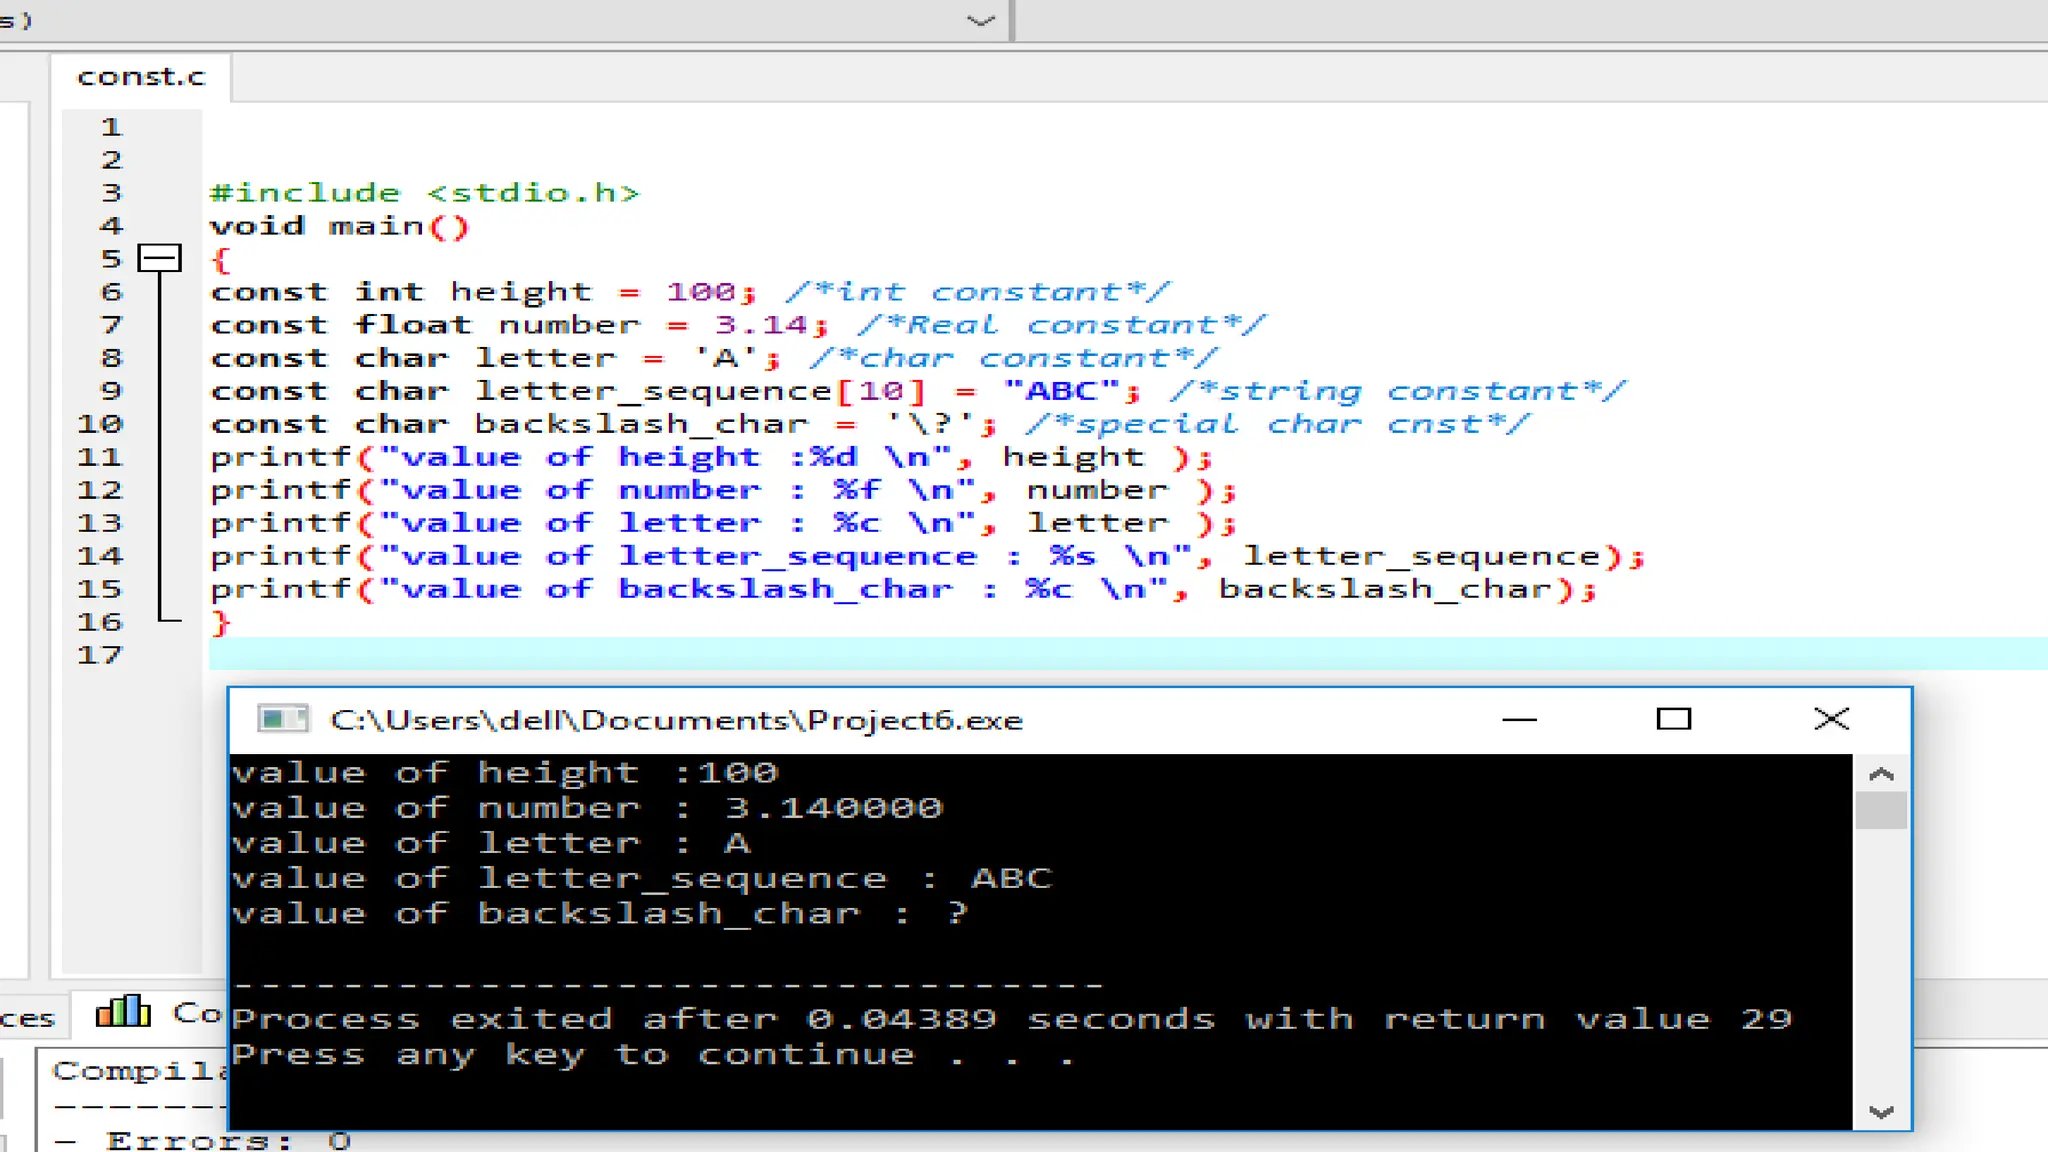Click the console scrollbar thumb
The width and height of the screenshot is (2048, 1152).
coord(1881,810)
